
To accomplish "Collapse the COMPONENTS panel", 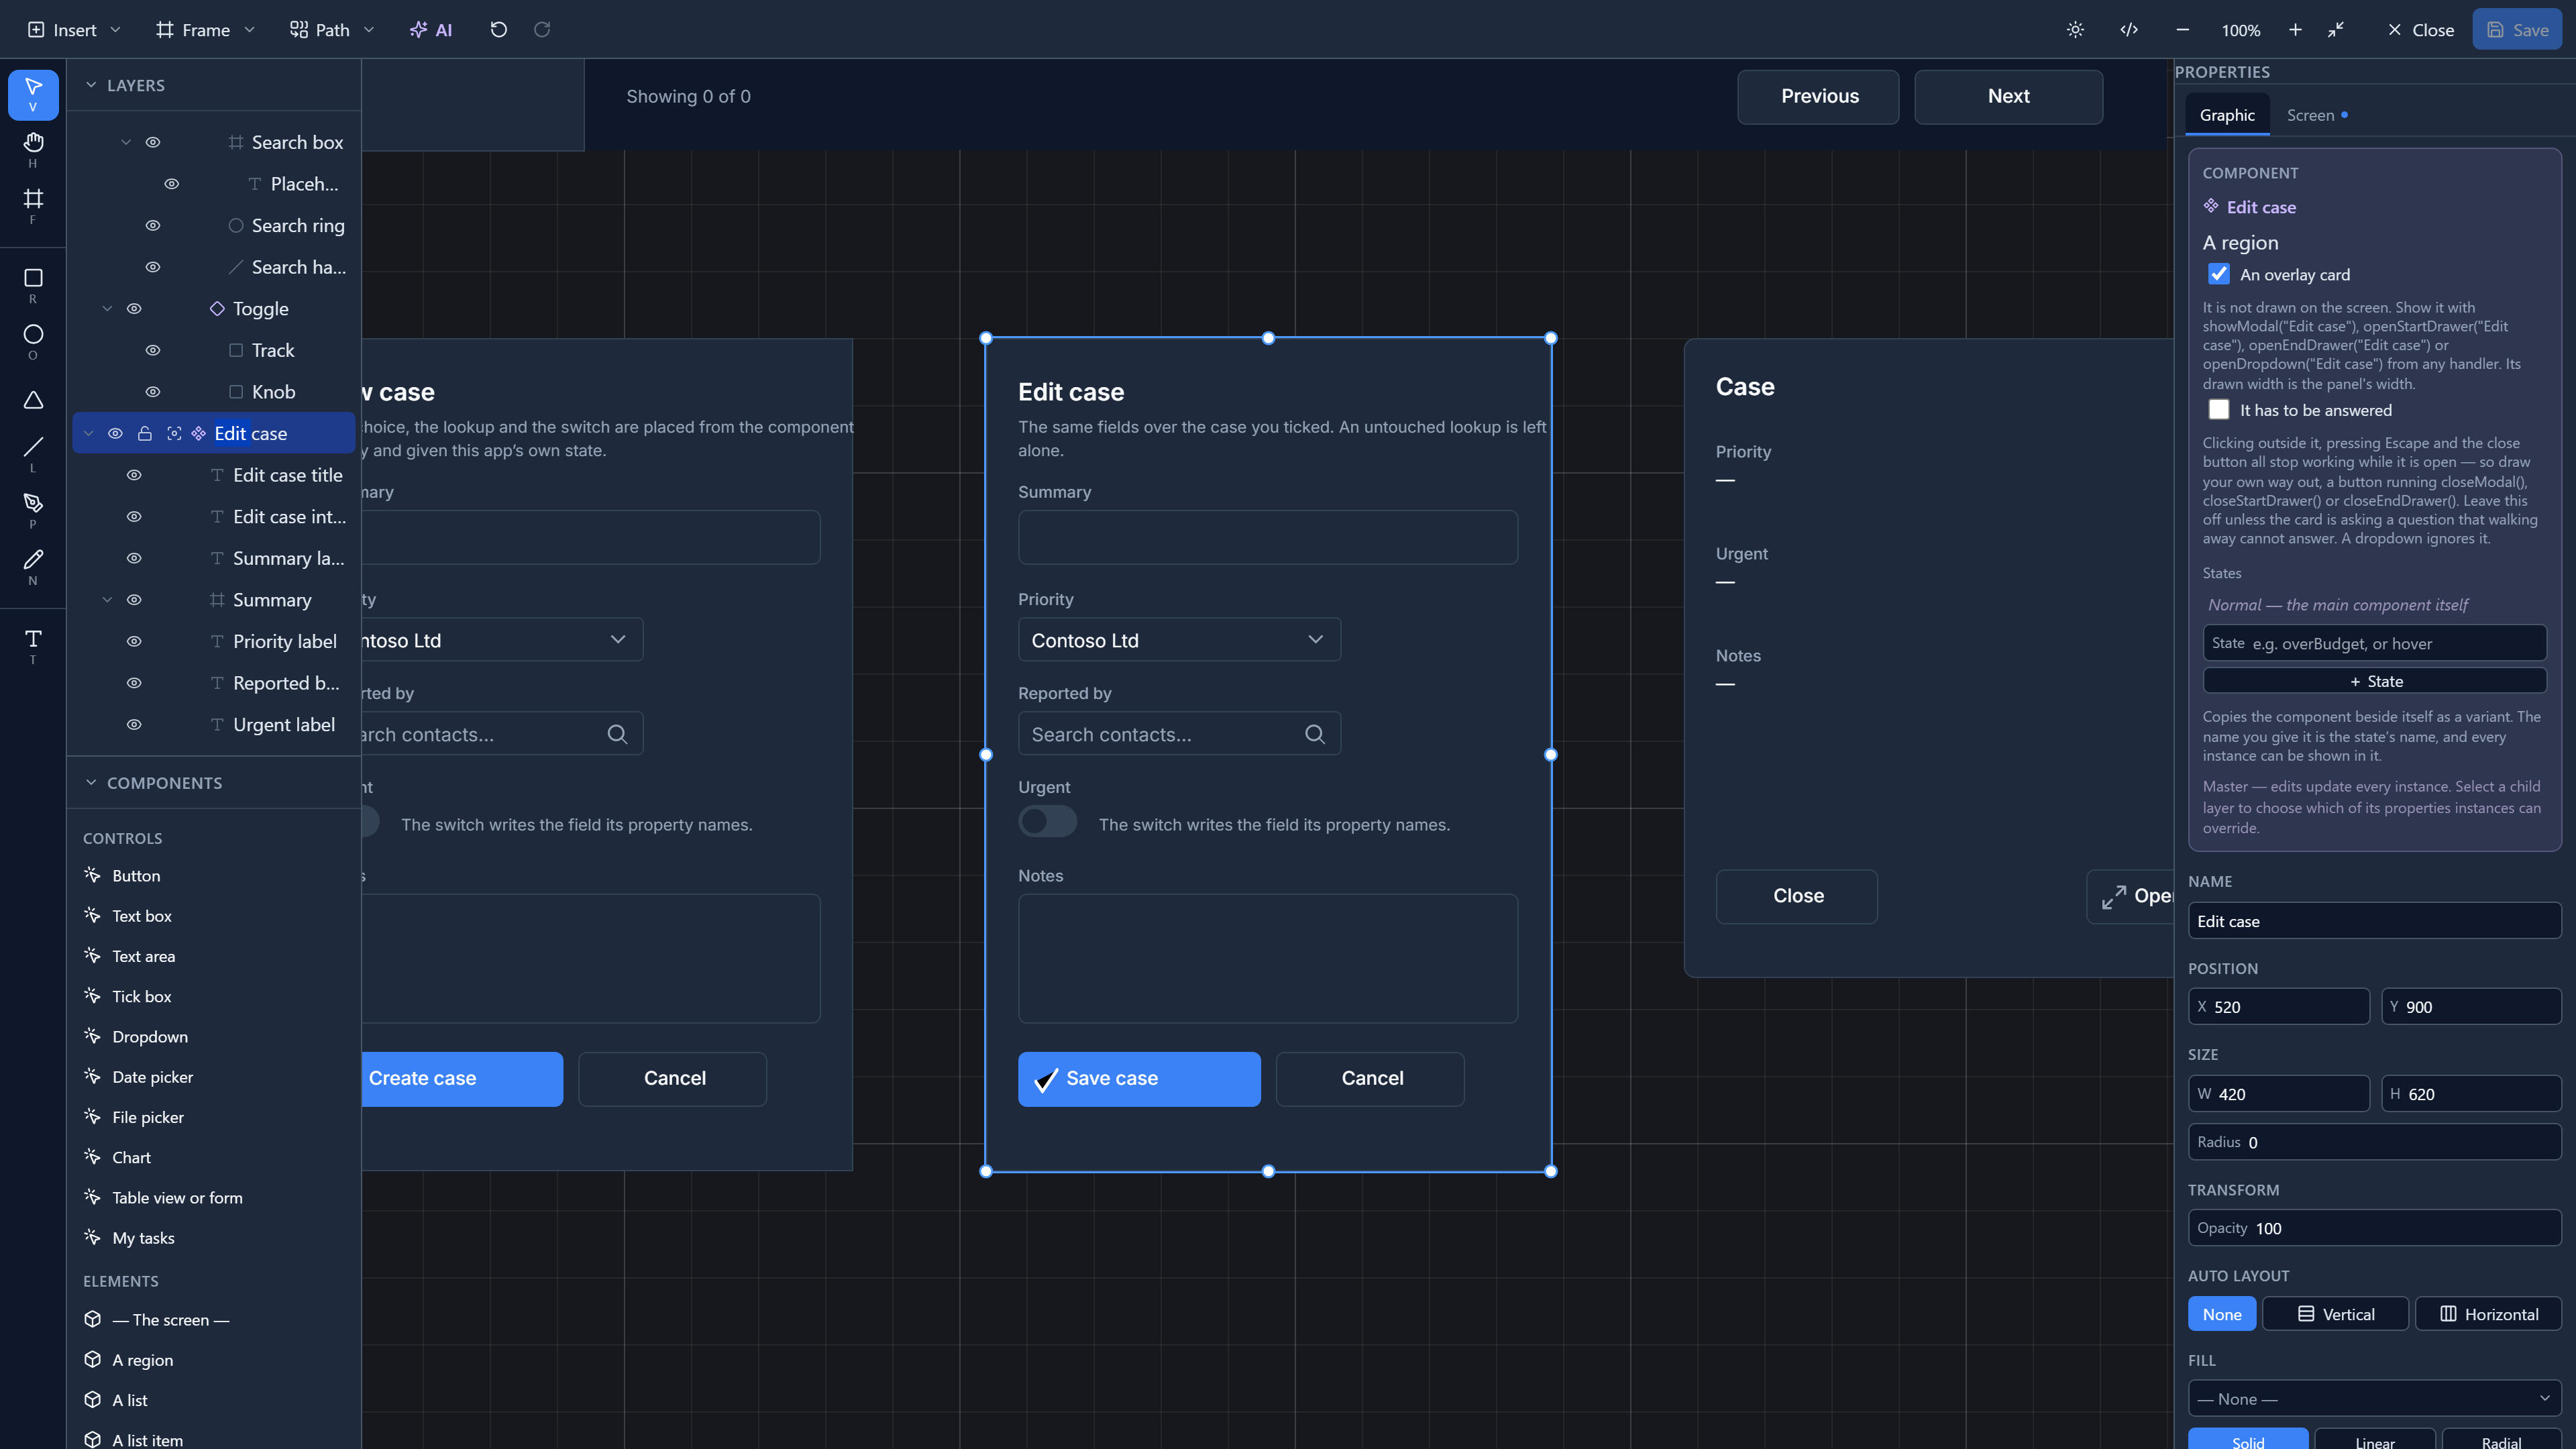I will tap(91, 783).
